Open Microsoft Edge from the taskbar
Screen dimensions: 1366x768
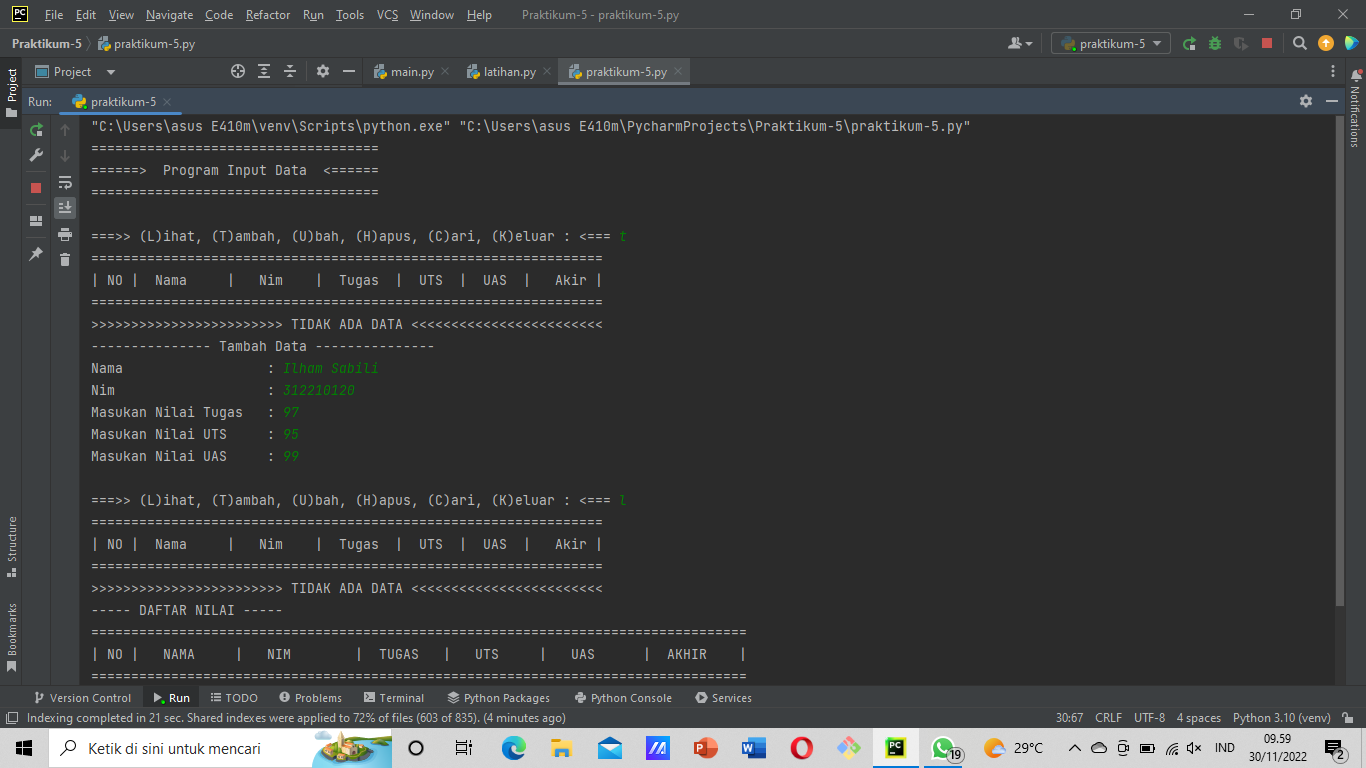click(513, 748)
